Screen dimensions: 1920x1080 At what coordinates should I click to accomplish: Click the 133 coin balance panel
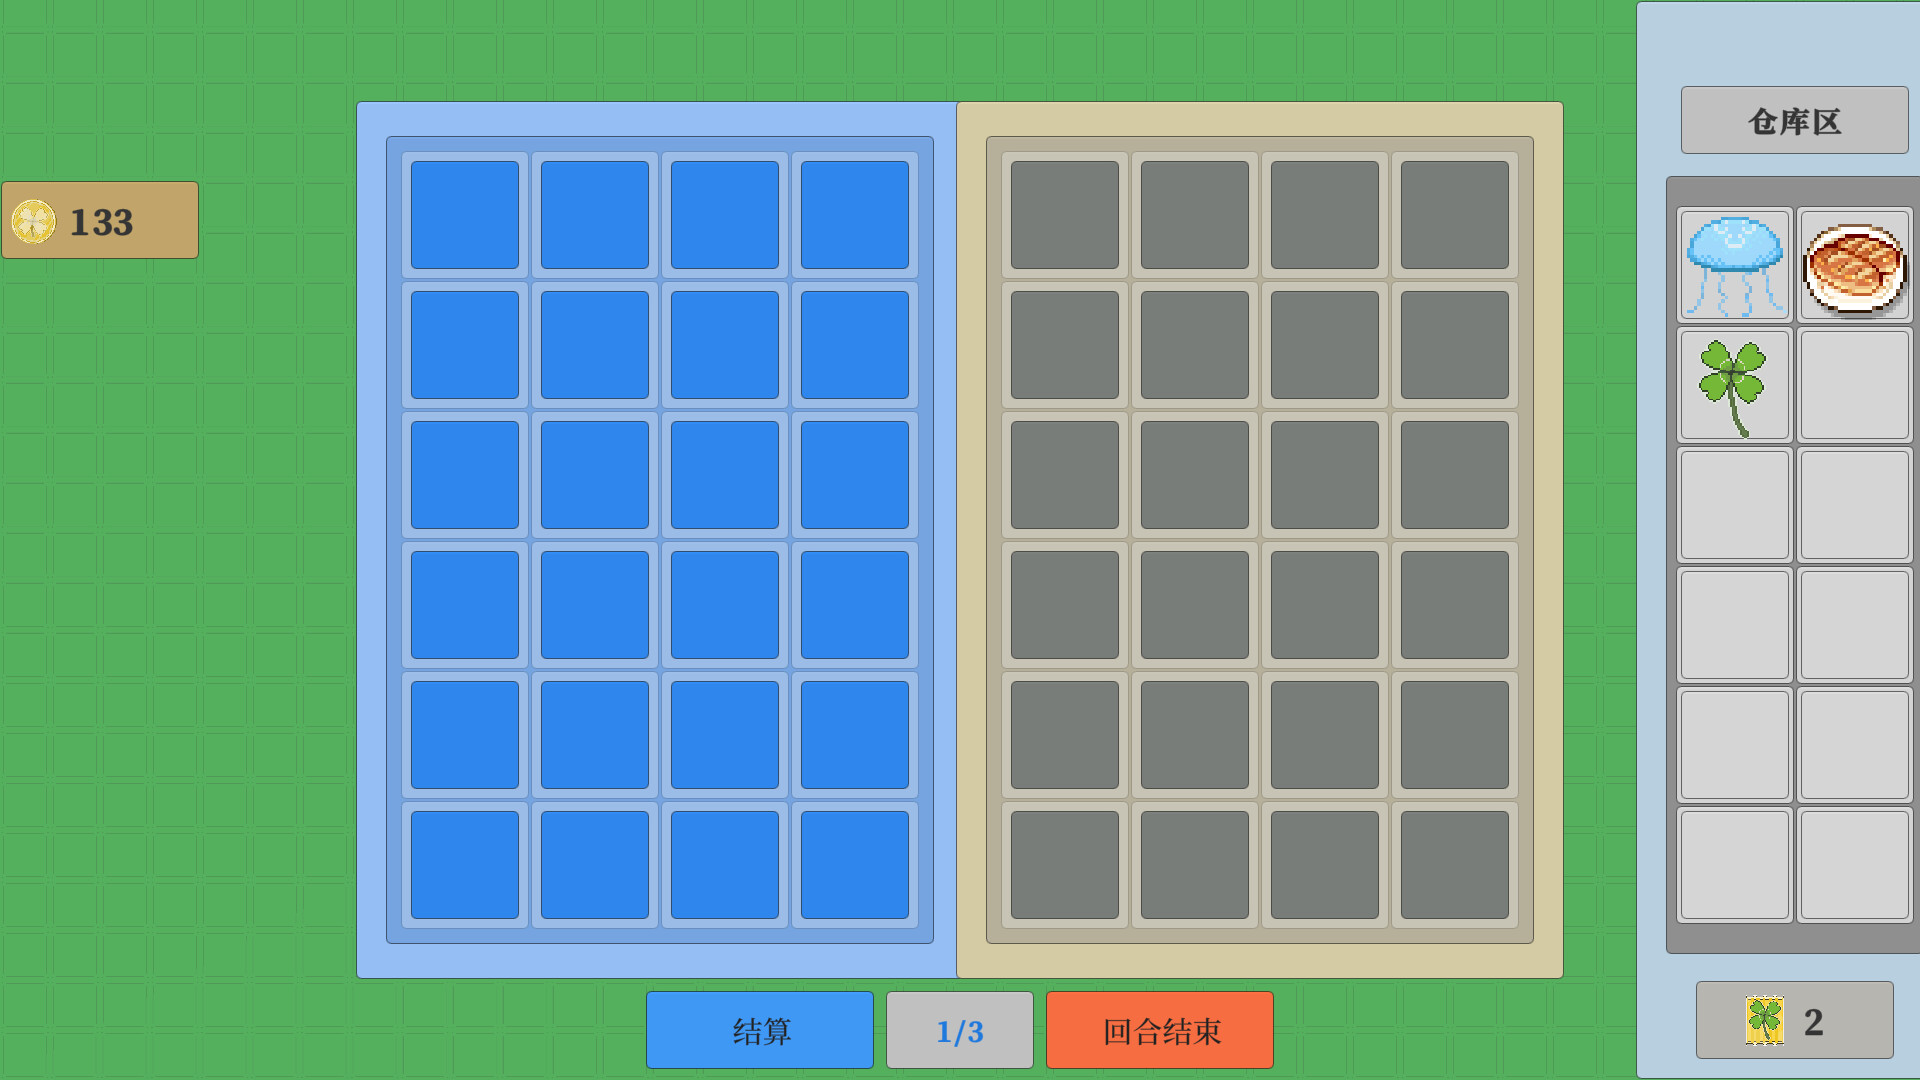100,220
